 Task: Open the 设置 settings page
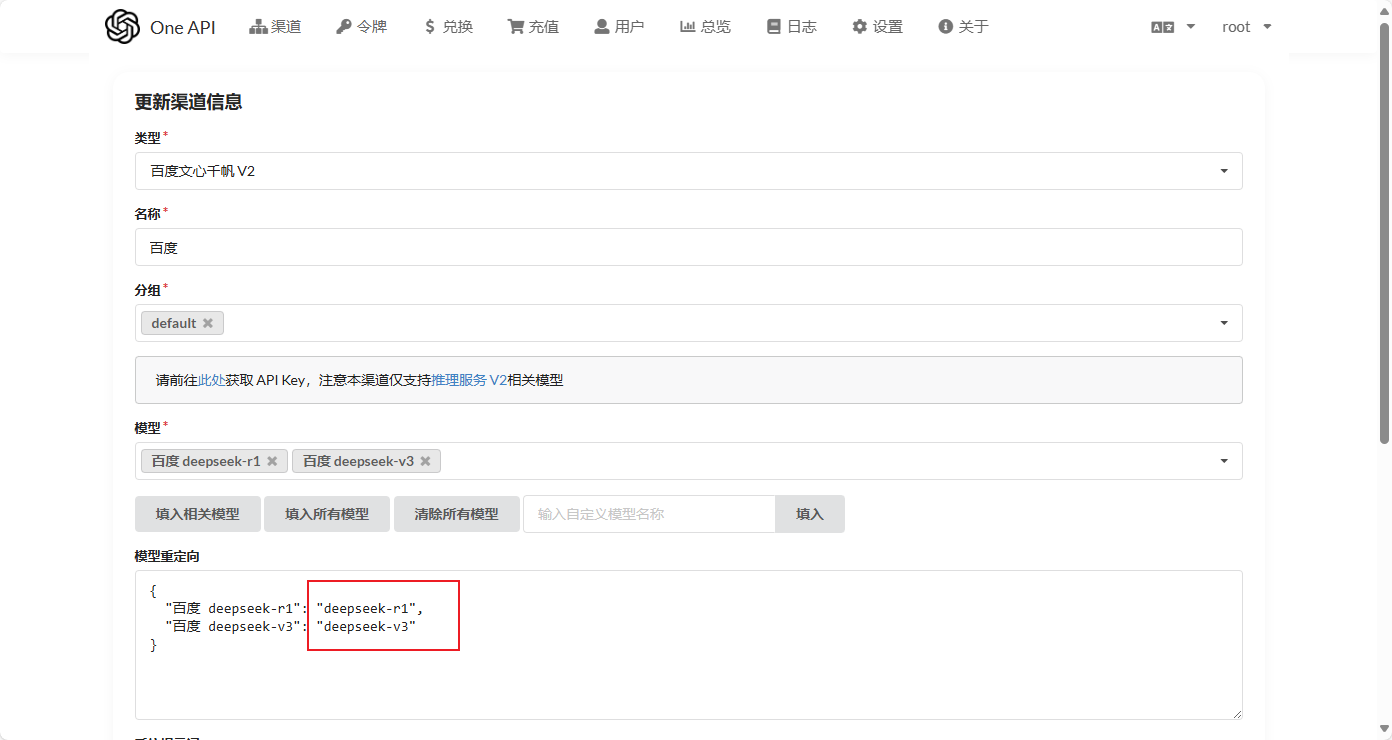point(877,27)
